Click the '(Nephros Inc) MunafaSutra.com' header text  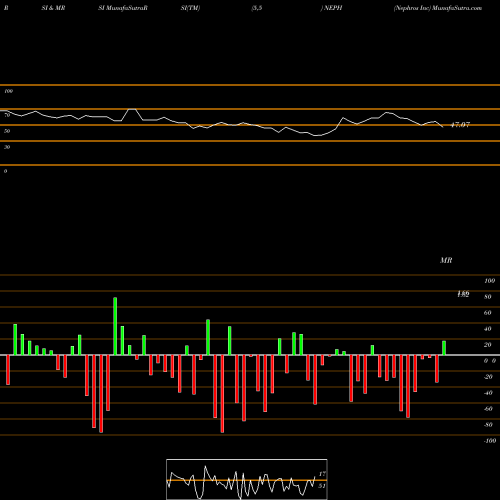[438, 8]
